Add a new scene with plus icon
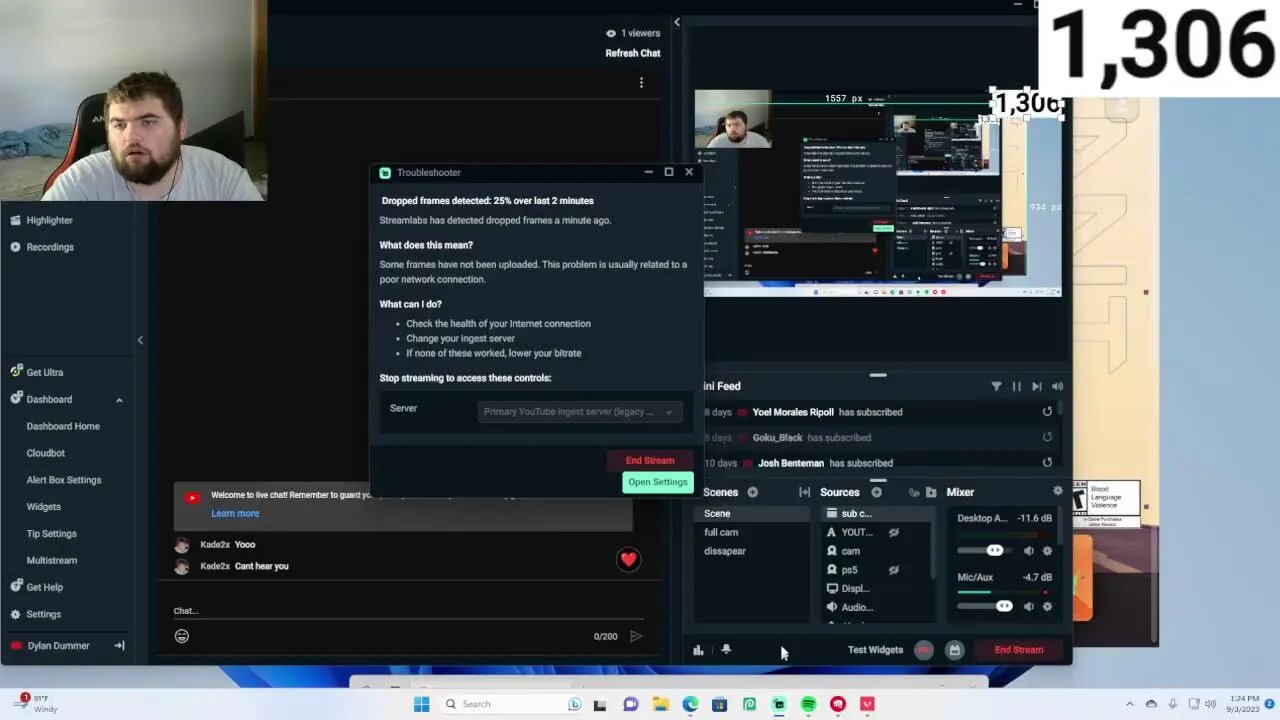The width and height of the screenshot is (1280, 720). tap(752, 492)
